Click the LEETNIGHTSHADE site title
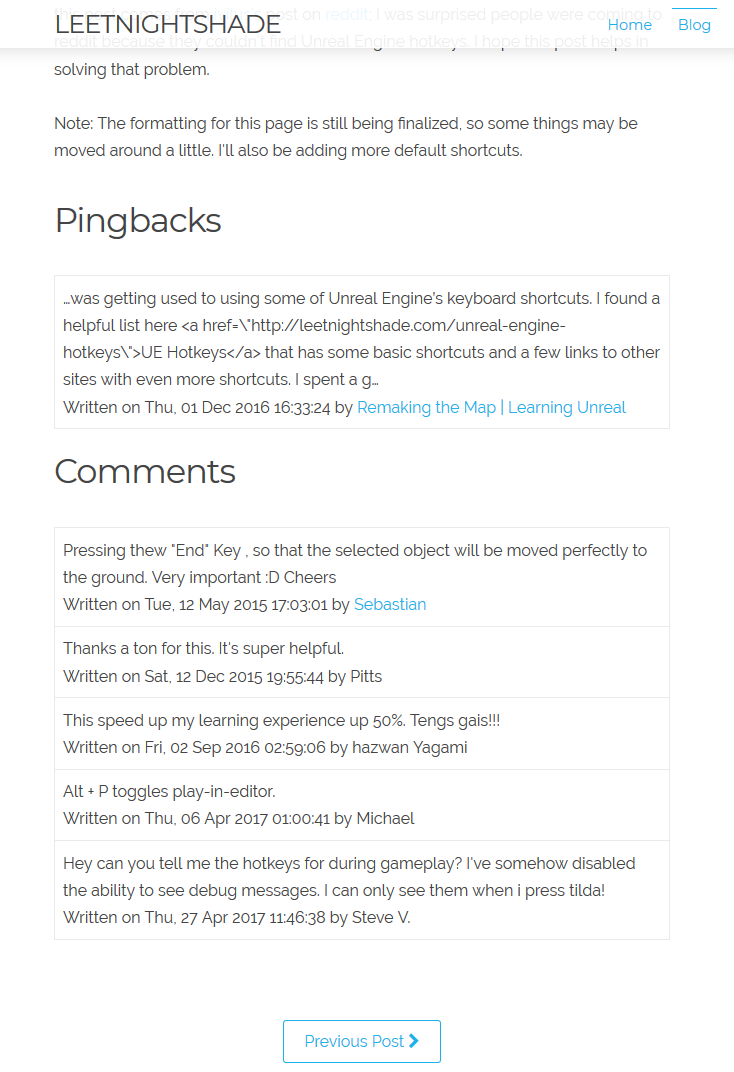This screenshot has width=734, height=1072. (168, 25)
